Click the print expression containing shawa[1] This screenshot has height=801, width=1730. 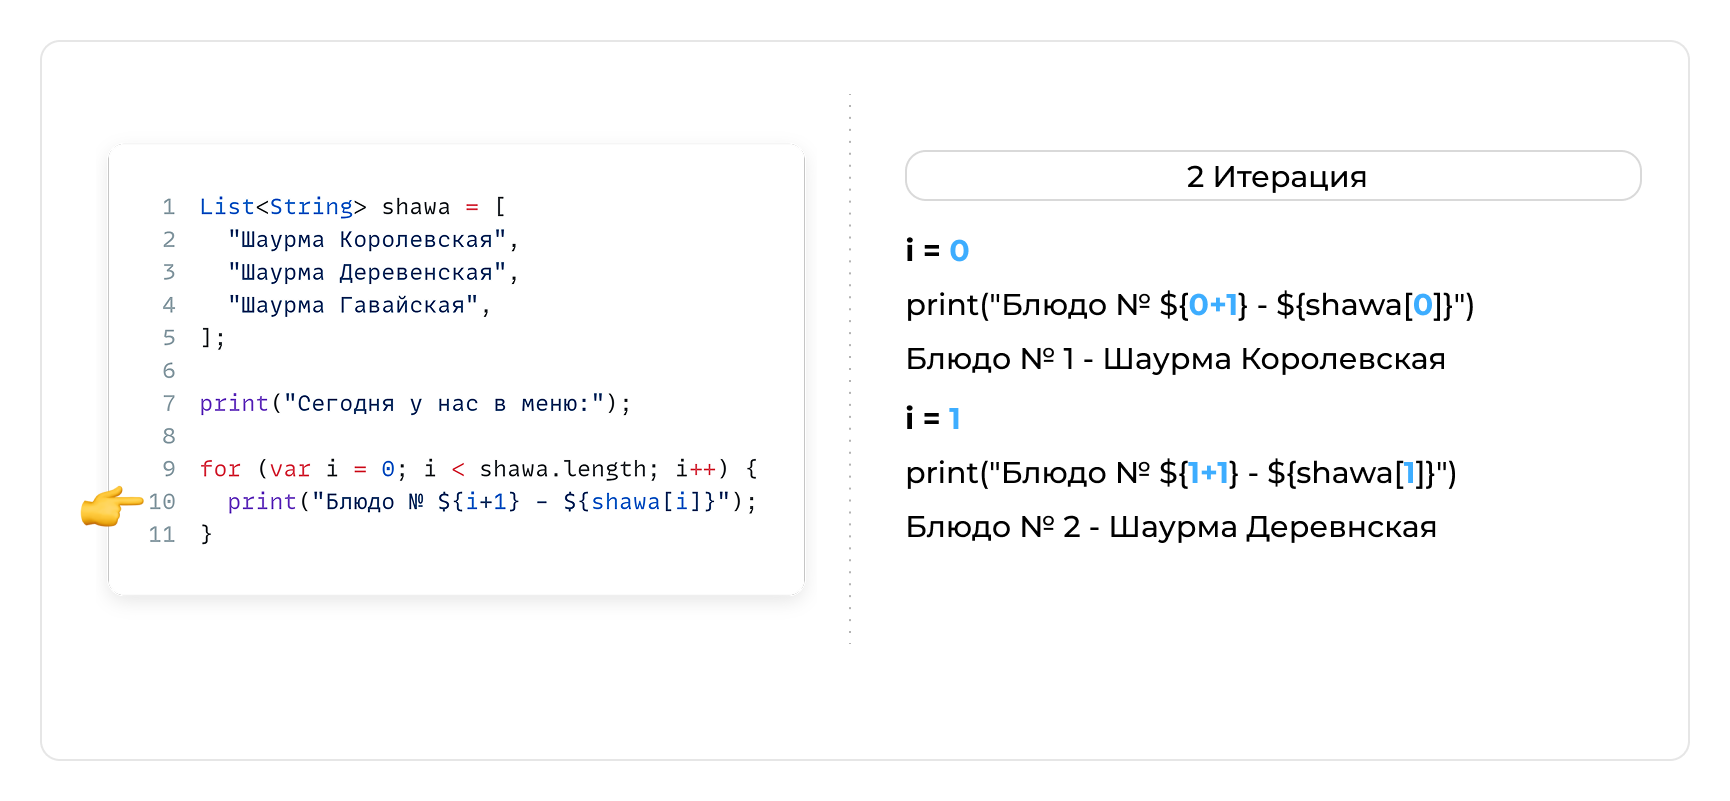click(x=1180, y=473)
